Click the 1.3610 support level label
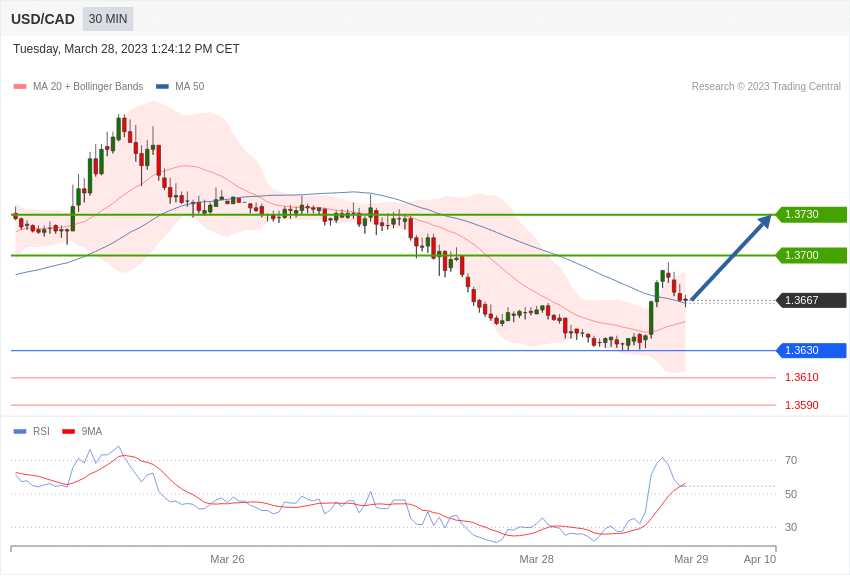Viewport: 850px width, 576px height. pyautogui.click(x=802, y=377)
